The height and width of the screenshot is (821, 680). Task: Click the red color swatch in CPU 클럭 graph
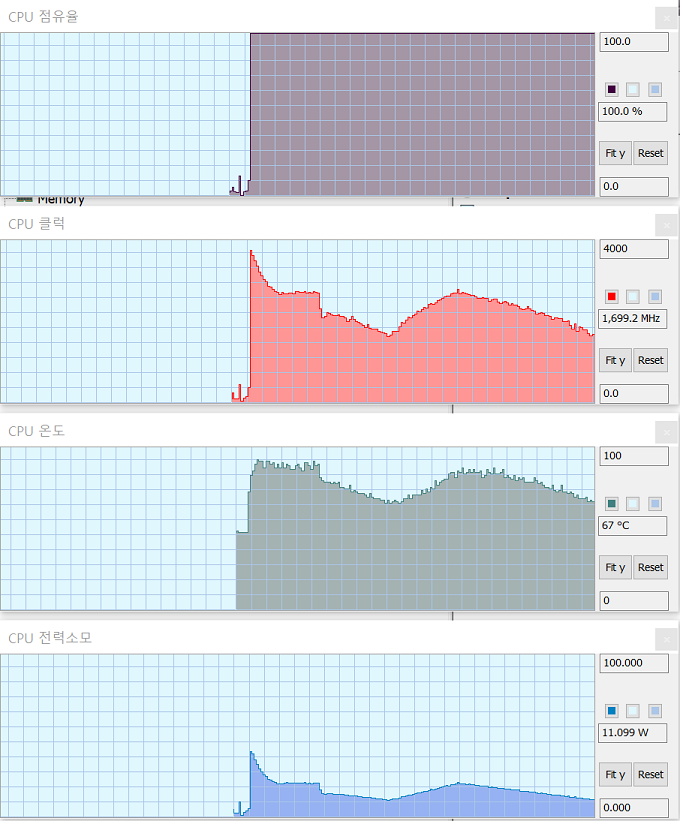(611, 297)
